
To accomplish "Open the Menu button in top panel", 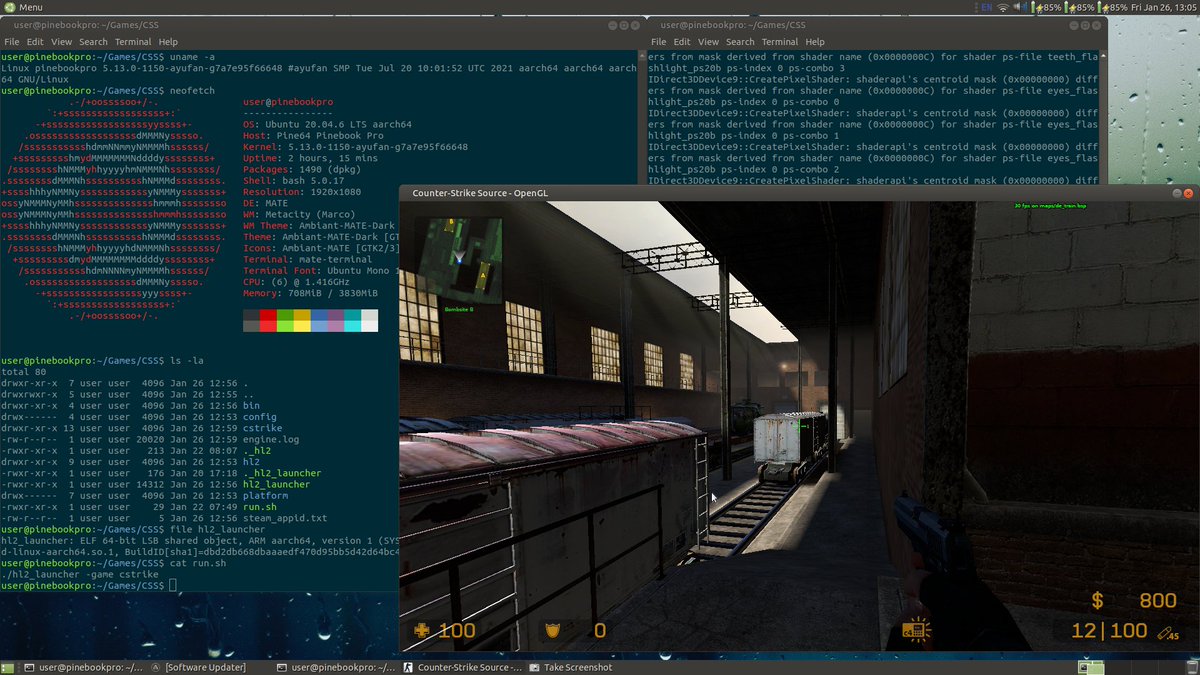I will pyautogui.click(x=22, y=7).
